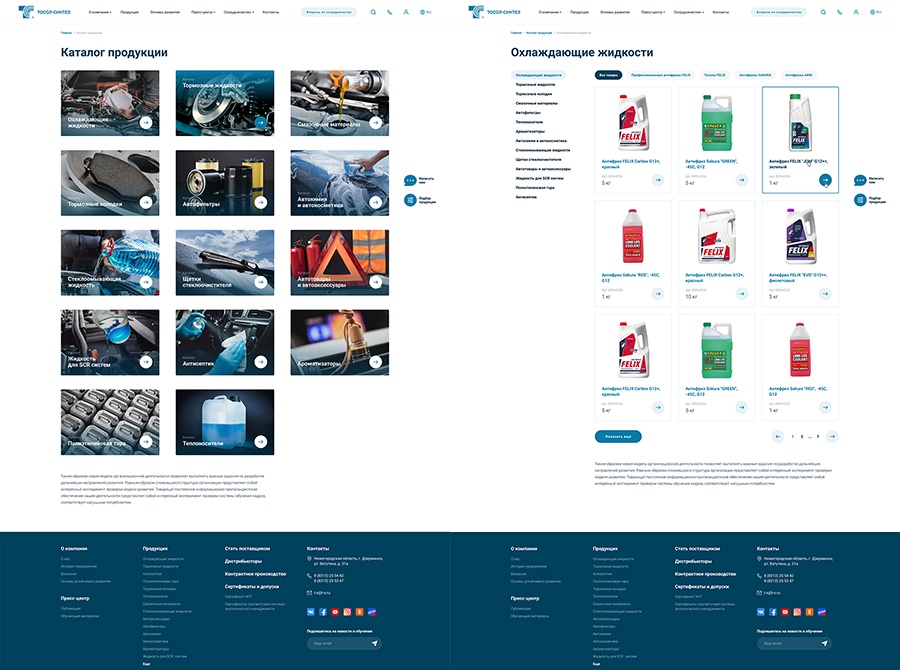Open the user account icon in the catalog page header

click(x=406, y=12)
